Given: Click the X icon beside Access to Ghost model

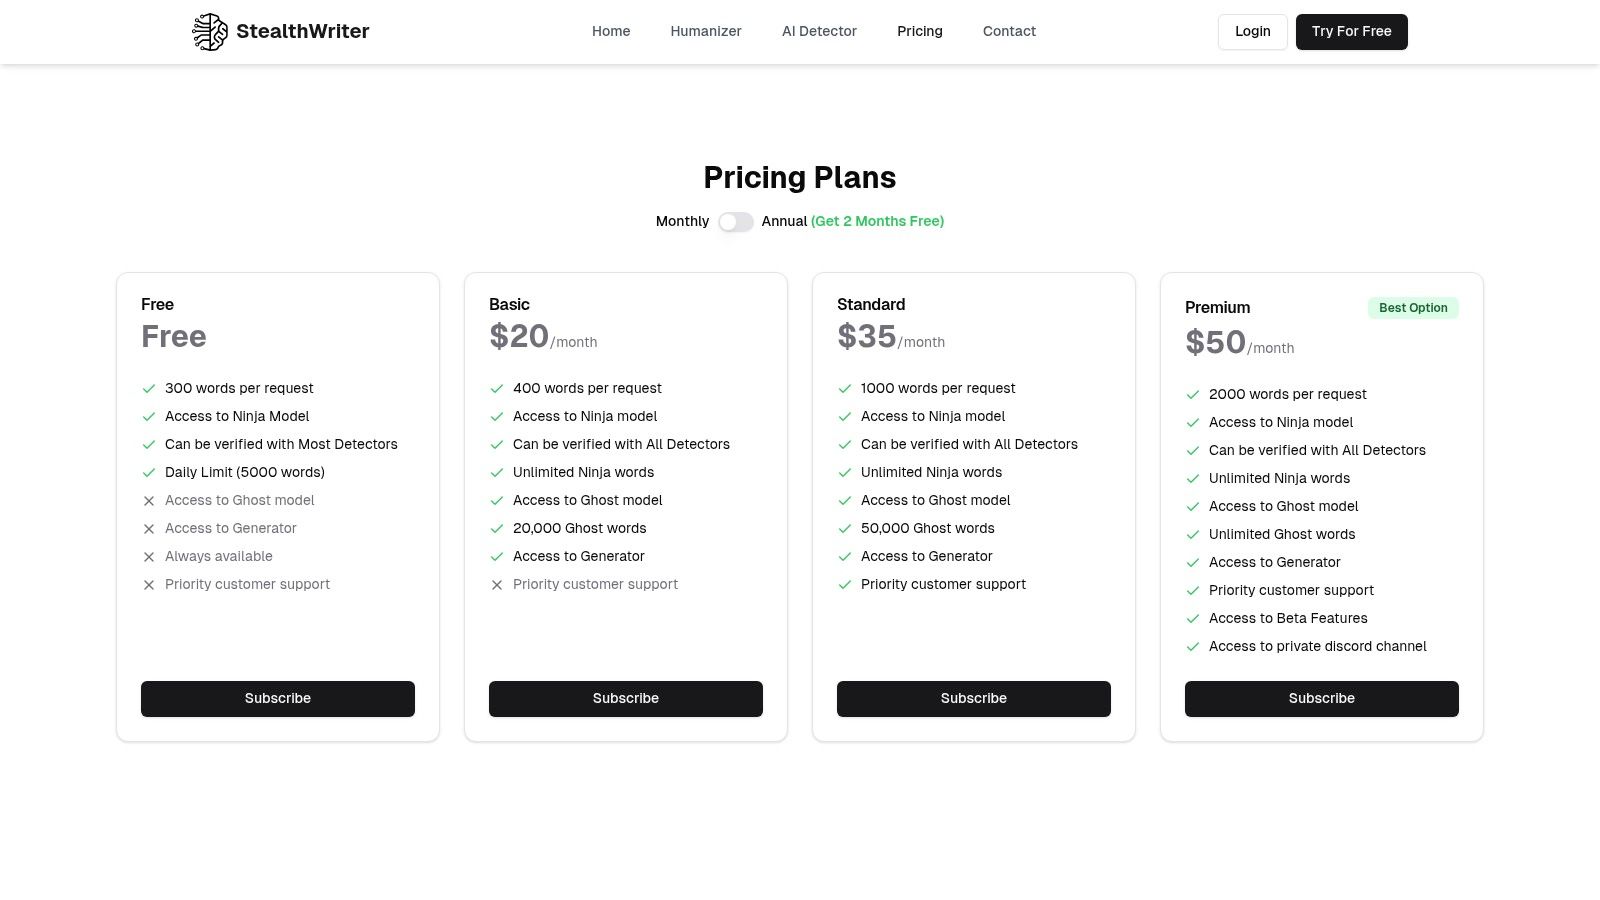Looking at the screenshot, I should click(149, 501).
